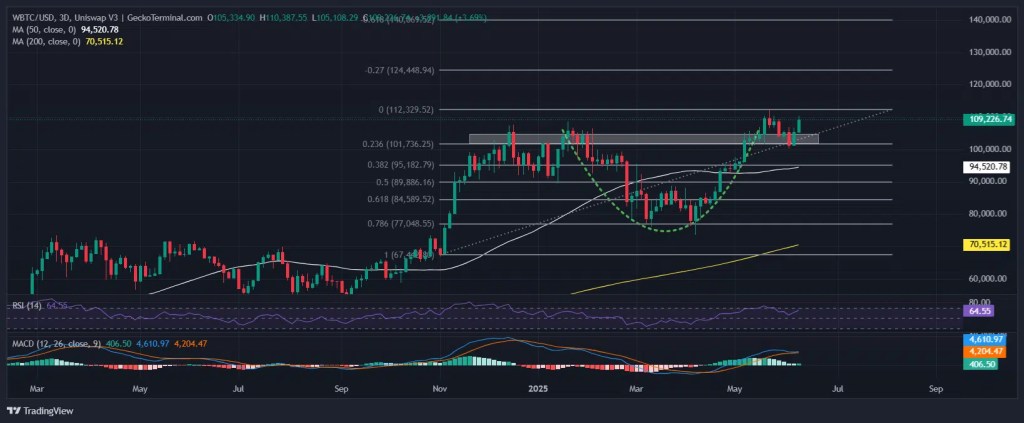This screenshot has height=423, width=1024.
Task: Click the green 406.50 histogram value tag
Action: [981, 365]
